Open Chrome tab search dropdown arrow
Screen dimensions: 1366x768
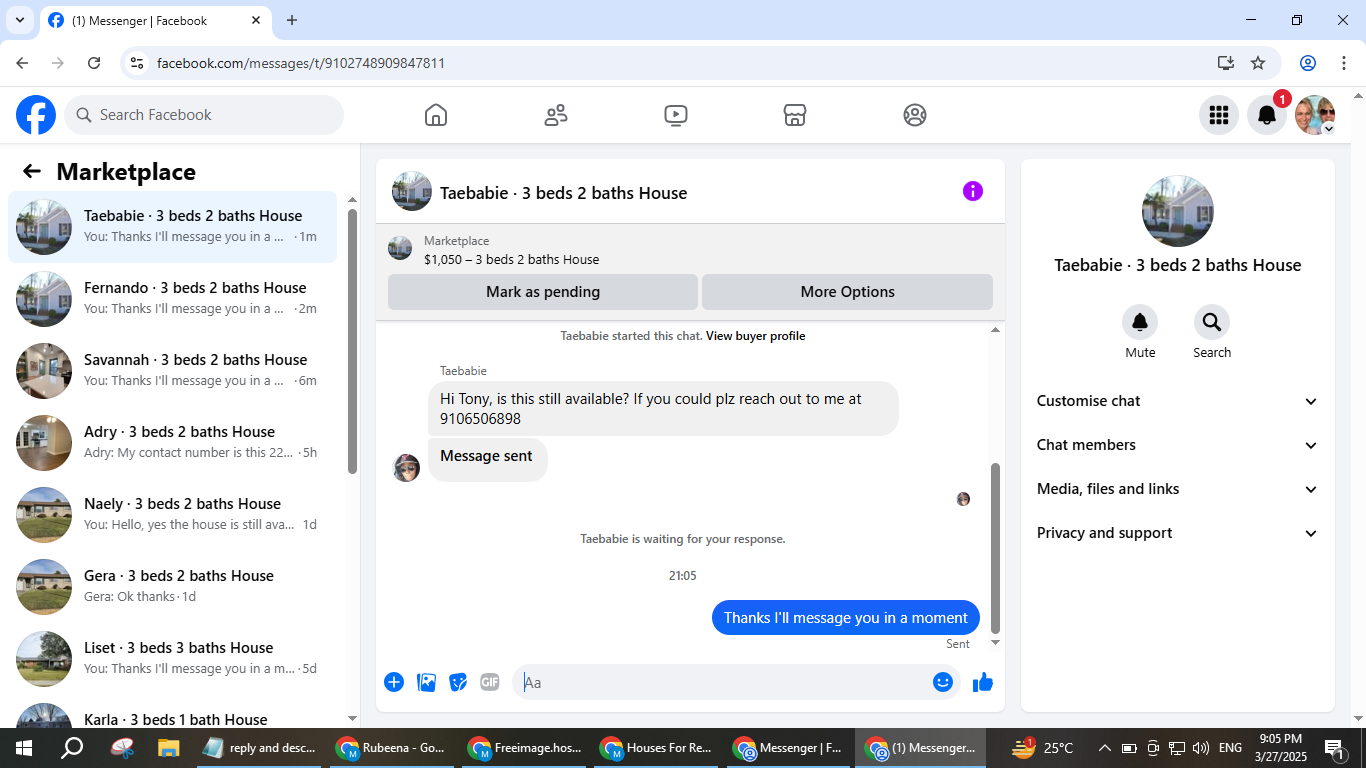[20, 20]
